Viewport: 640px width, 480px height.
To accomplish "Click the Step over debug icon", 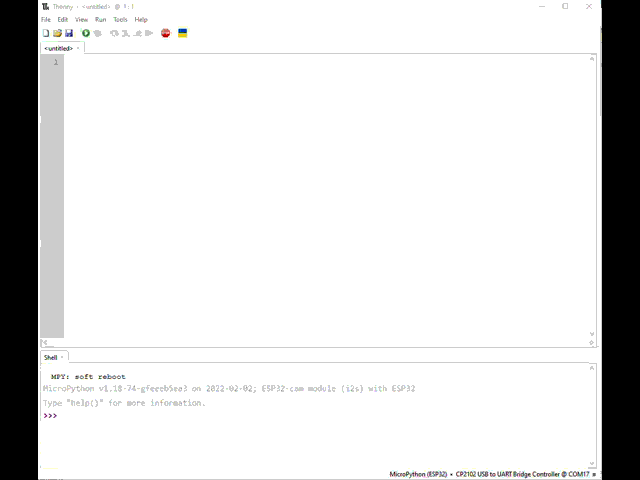I will point(114,33).
